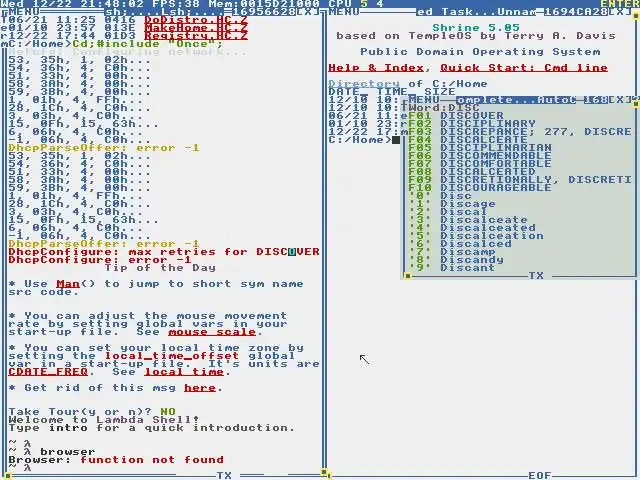Click the C:/Home> prompt in the right window
640x480 pixels.
pyautogui.click(x=360, y=140)
